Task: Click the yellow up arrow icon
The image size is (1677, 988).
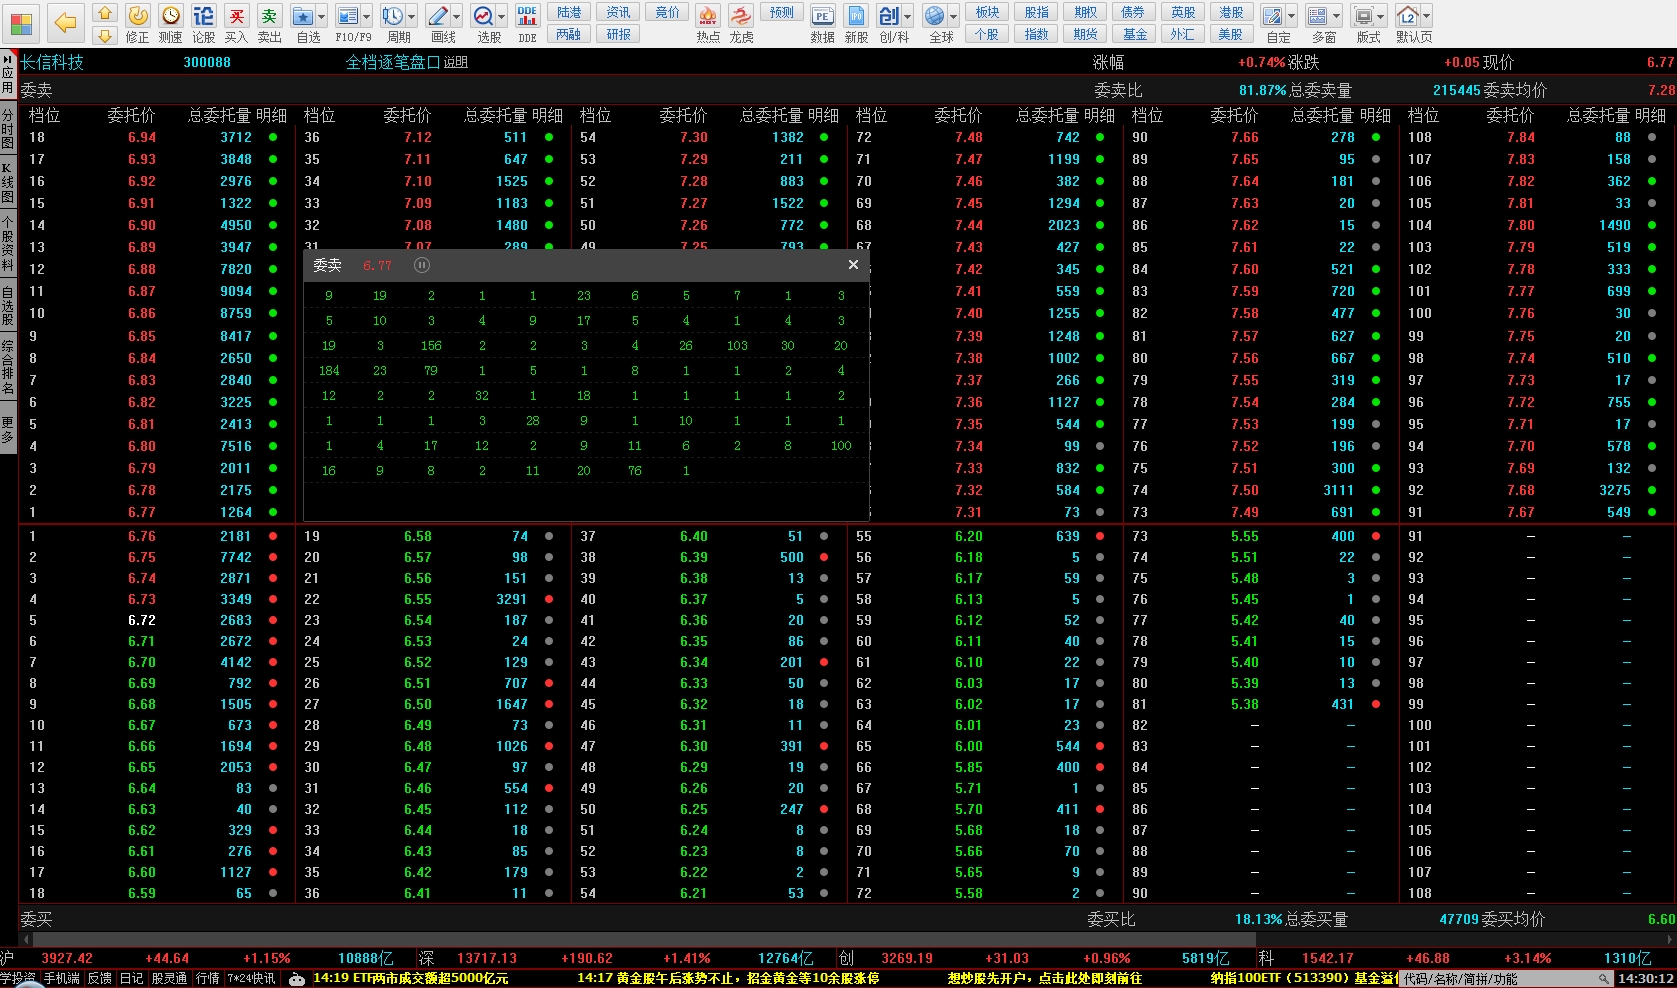Action: 105,13
